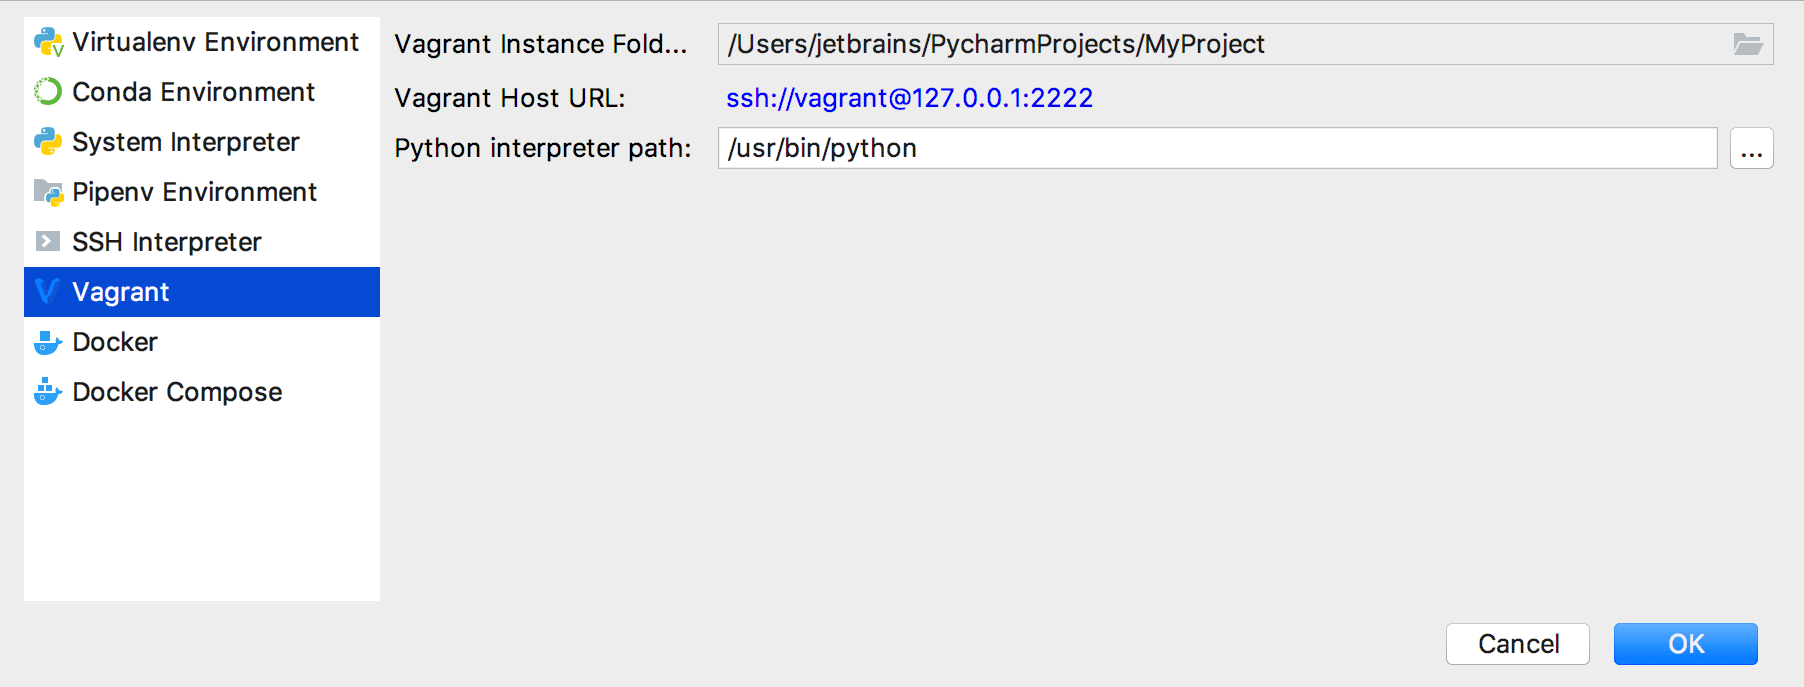The width and height of the screenshot is (1804, 687).
Task: Choose Docker Compose configuration
Action: 176,391
